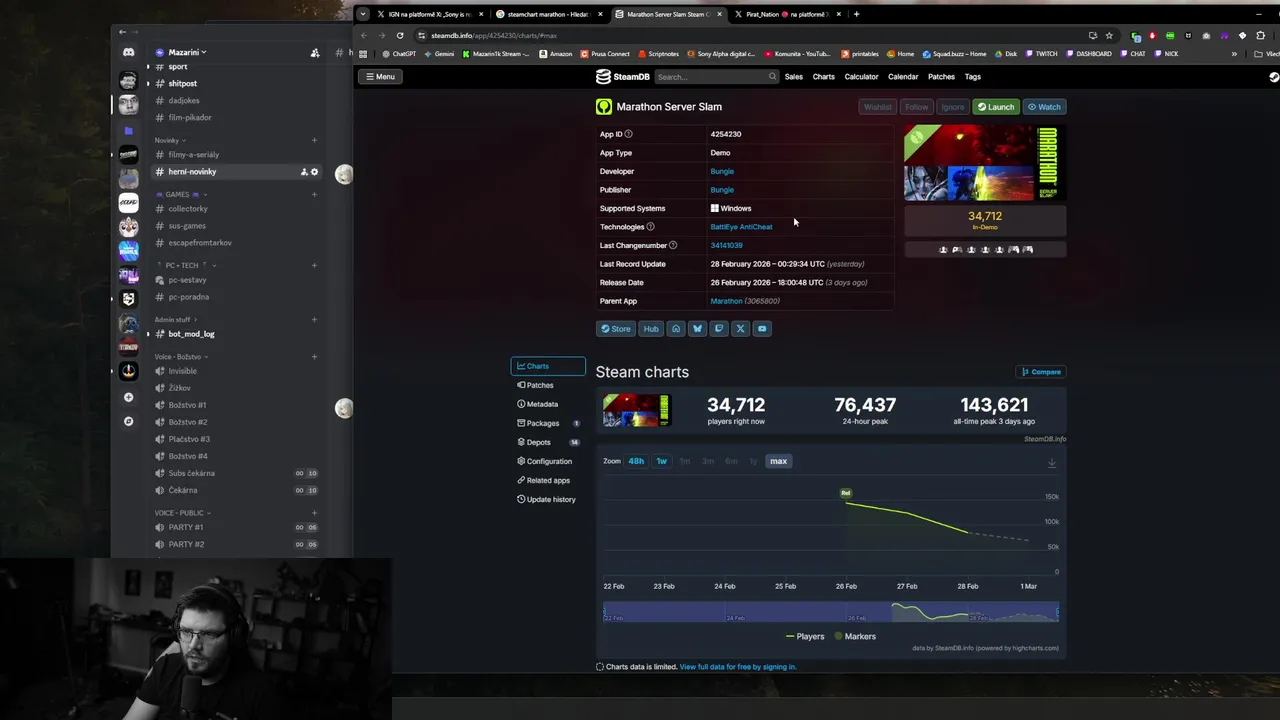Click the X social icon button
Screen dimensions: 1280x720
[x=740, y=328]
